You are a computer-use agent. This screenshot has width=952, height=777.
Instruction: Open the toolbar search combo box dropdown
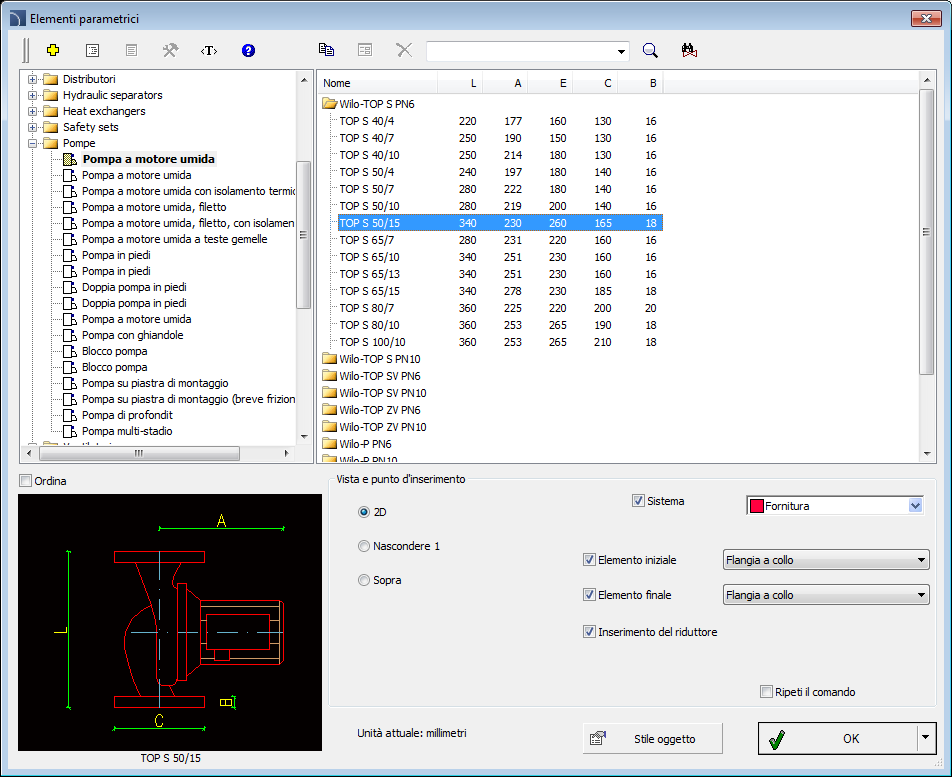point(621,52)
